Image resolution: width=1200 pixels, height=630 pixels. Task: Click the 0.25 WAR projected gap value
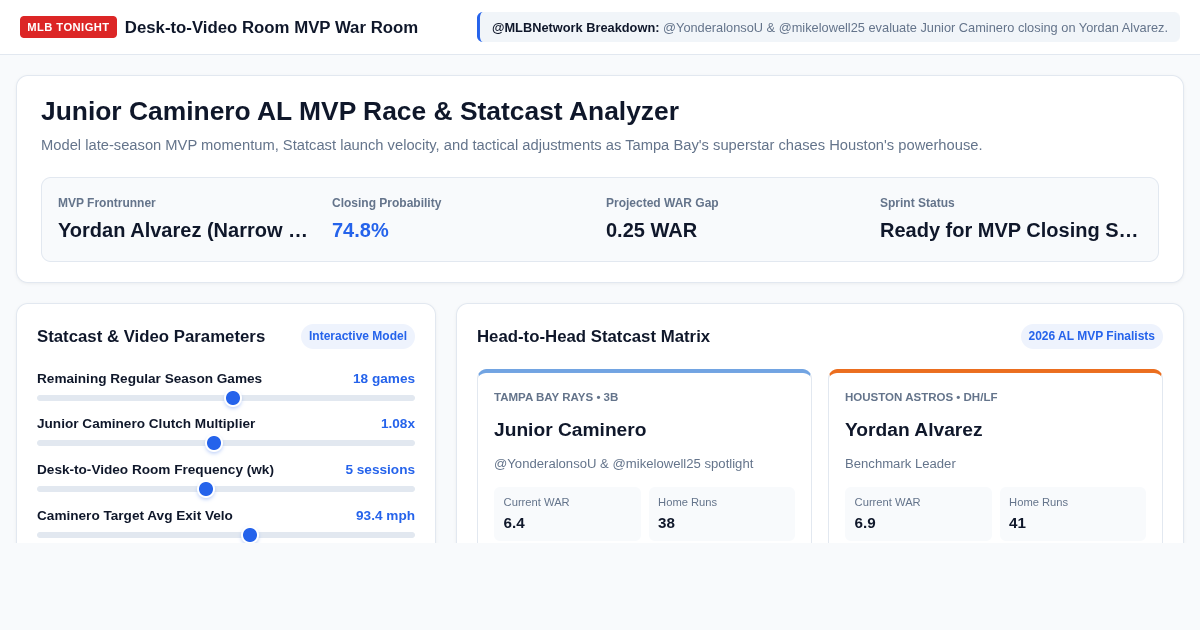point(651,230)
